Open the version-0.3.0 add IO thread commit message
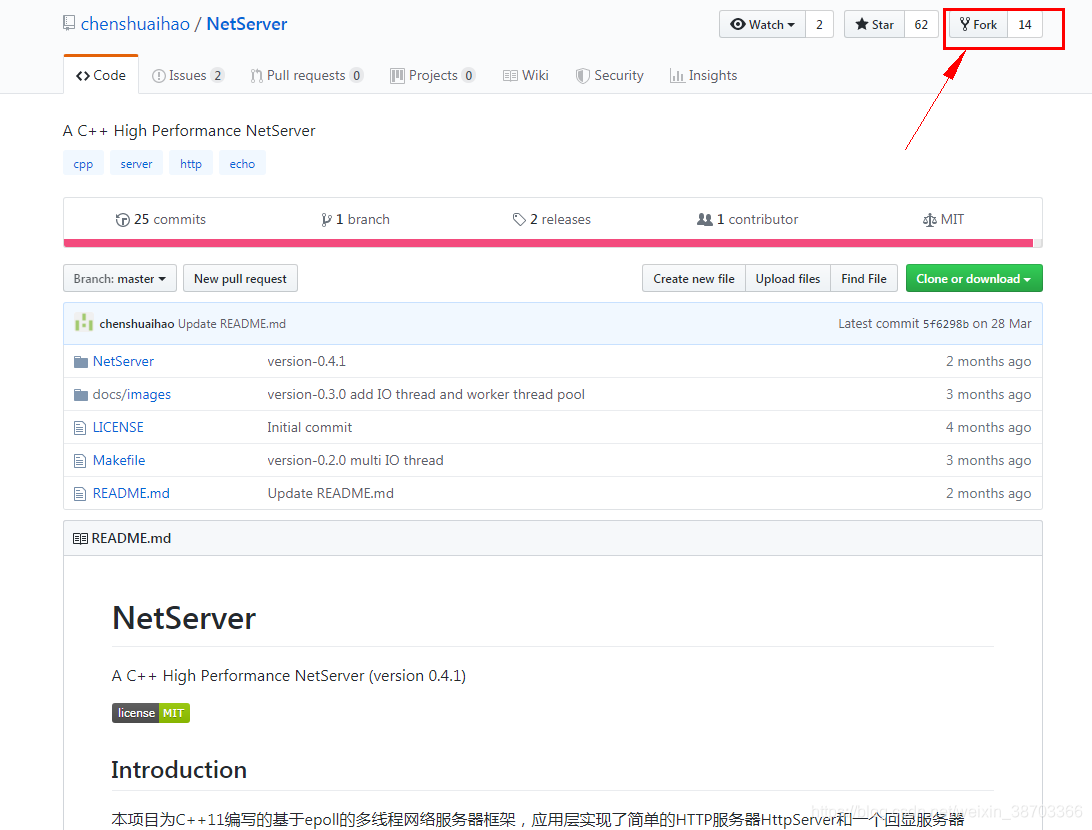The width and height of the screenshot is (1092, 830). (x=426, y=394)
